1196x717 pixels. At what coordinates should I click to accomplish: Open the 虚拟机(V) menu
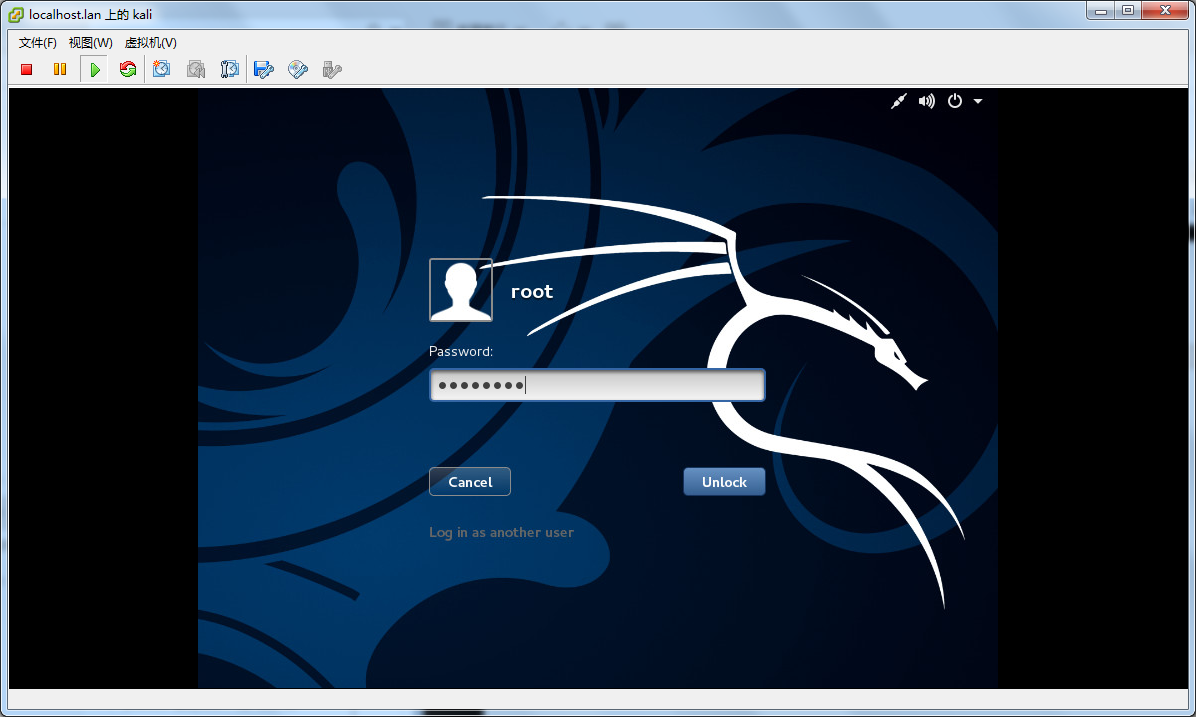click(x=150, y=43)
